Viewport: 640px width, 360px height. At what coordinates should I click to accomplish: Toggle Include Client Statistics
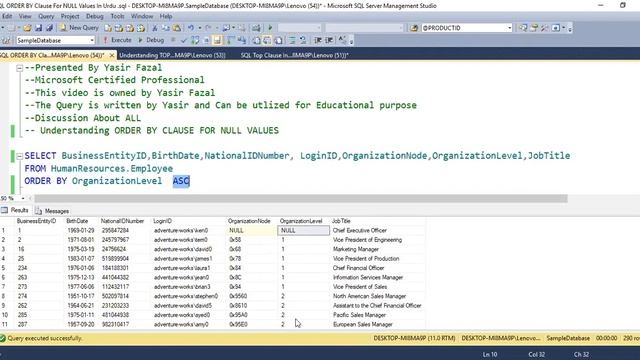click(x=242, y=40)
